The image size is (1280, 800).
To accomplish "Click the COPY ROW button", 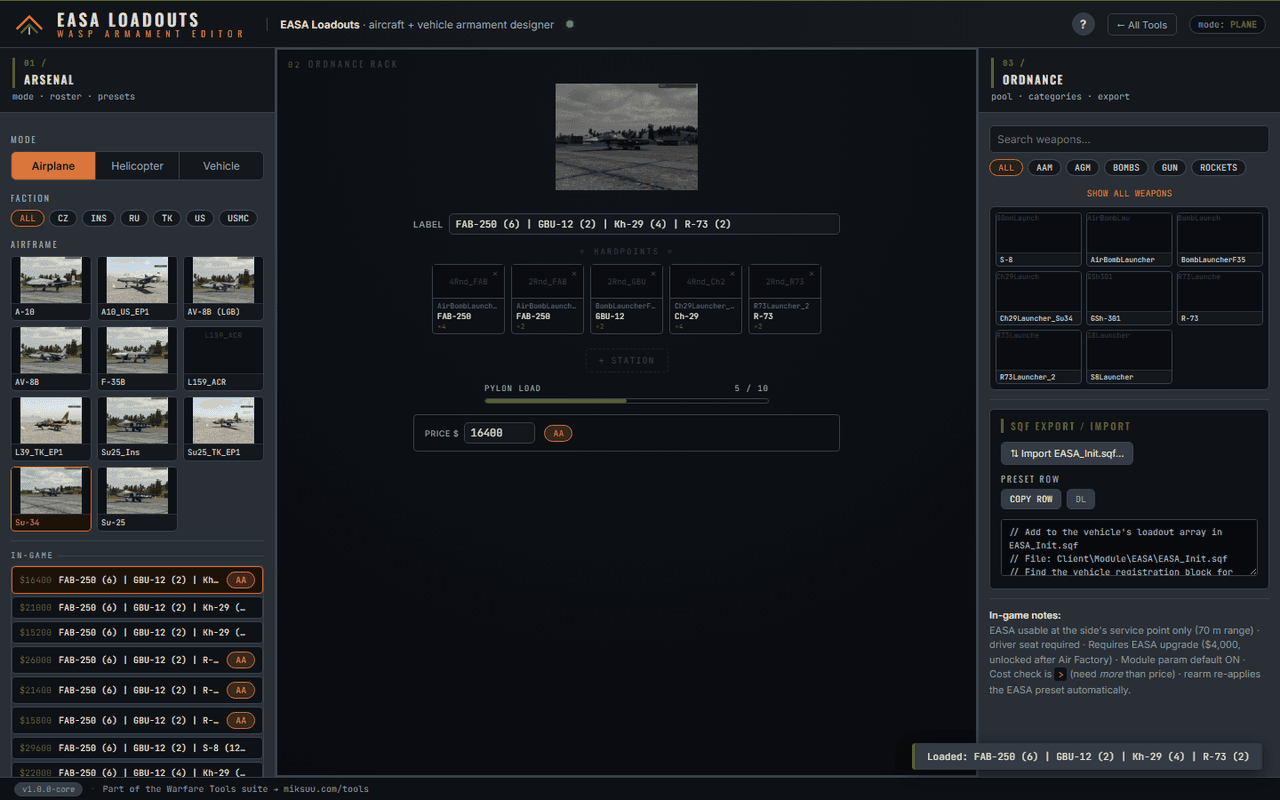I will coord(1031,499).
